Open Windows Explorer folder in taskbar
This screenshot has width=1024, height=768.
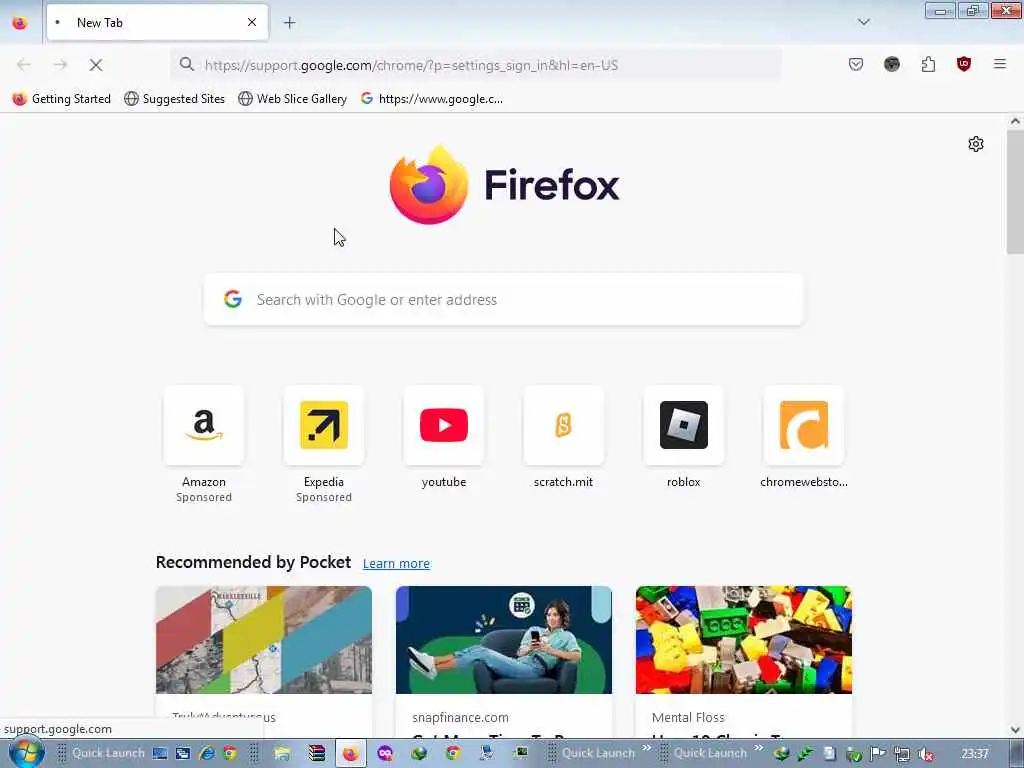(x=282, y=754)
